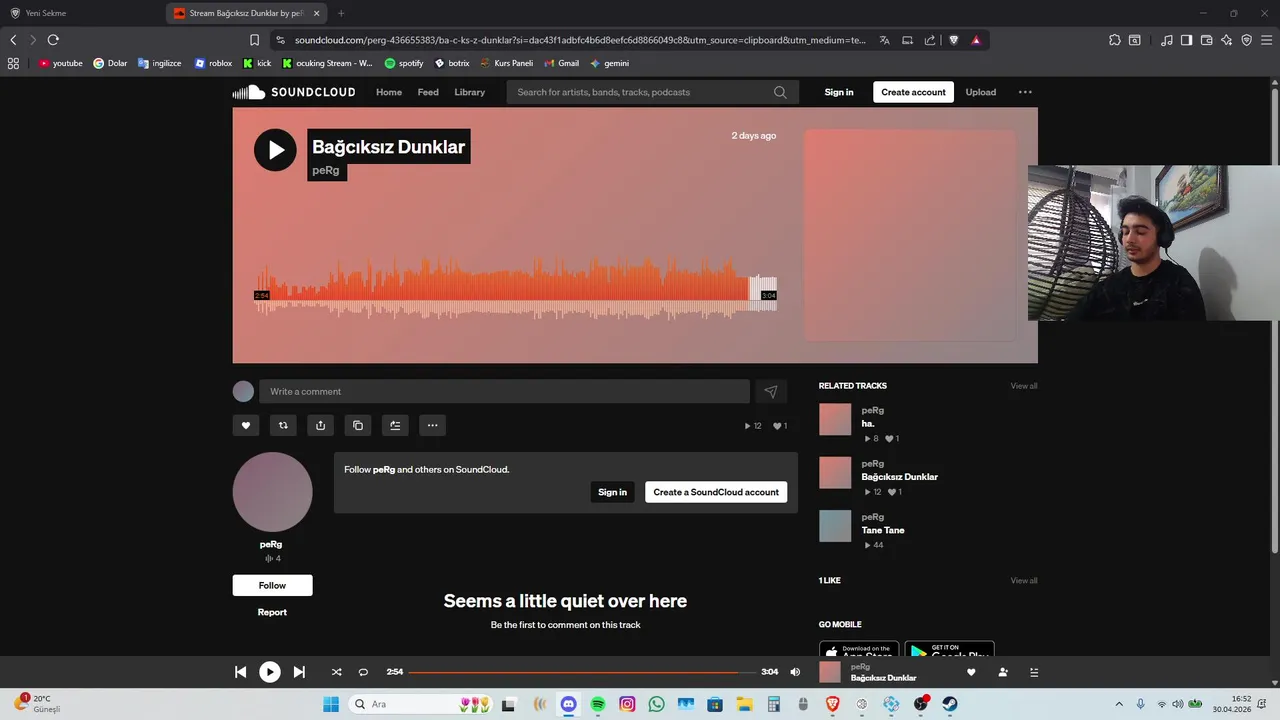Write a comment in the comment field
The height and width of the screenshot is (720, 1280).
pos(504,391)
